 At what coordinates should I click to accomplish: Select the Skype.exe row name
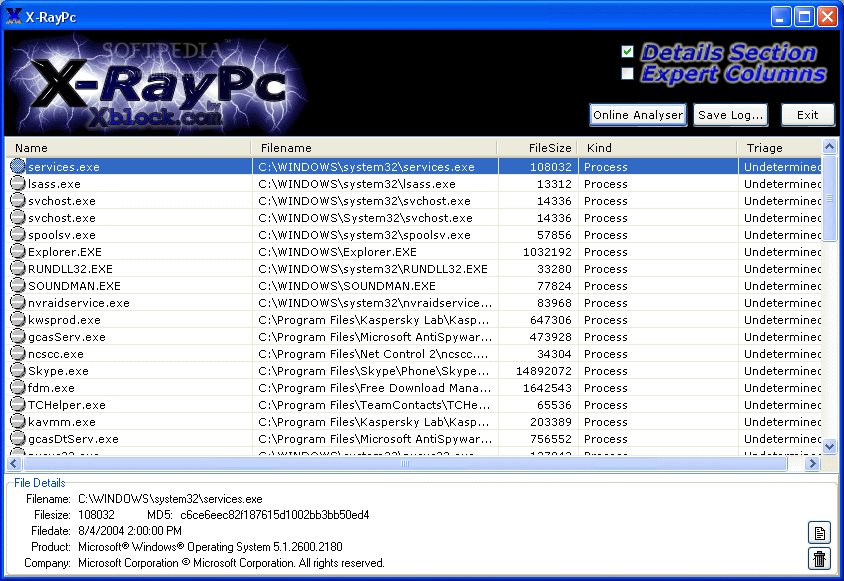coord(58,371)
